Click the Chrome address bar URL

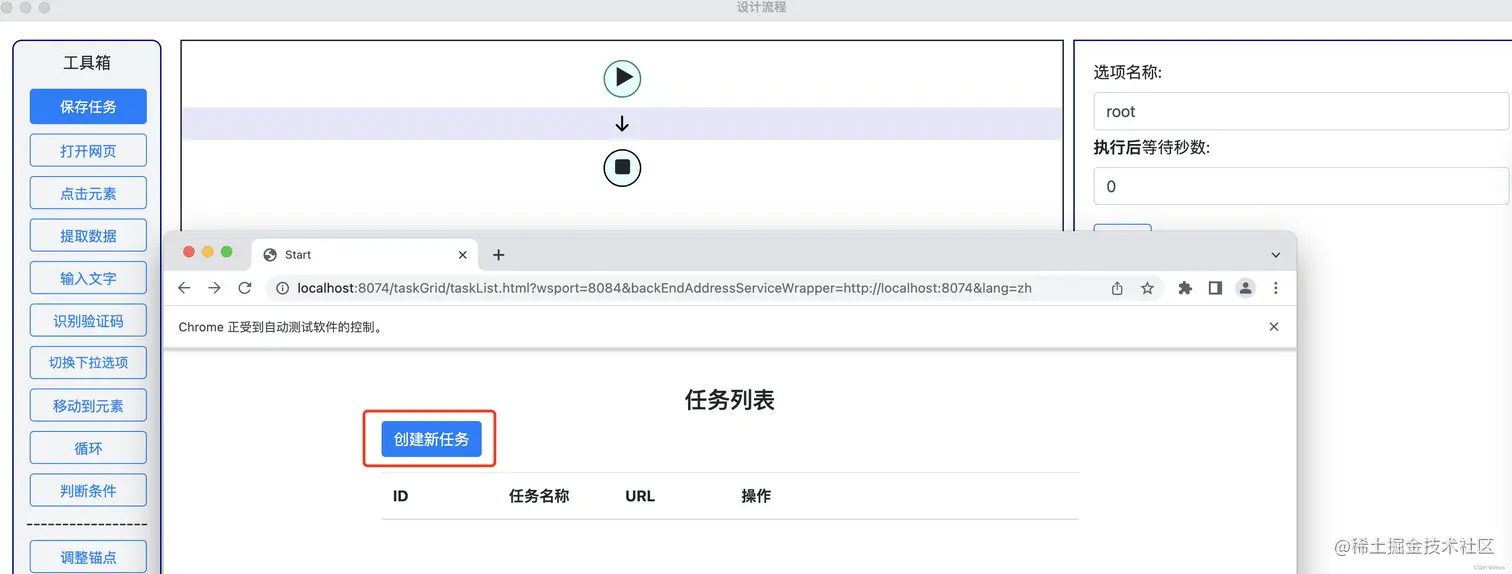click(664, 288)
